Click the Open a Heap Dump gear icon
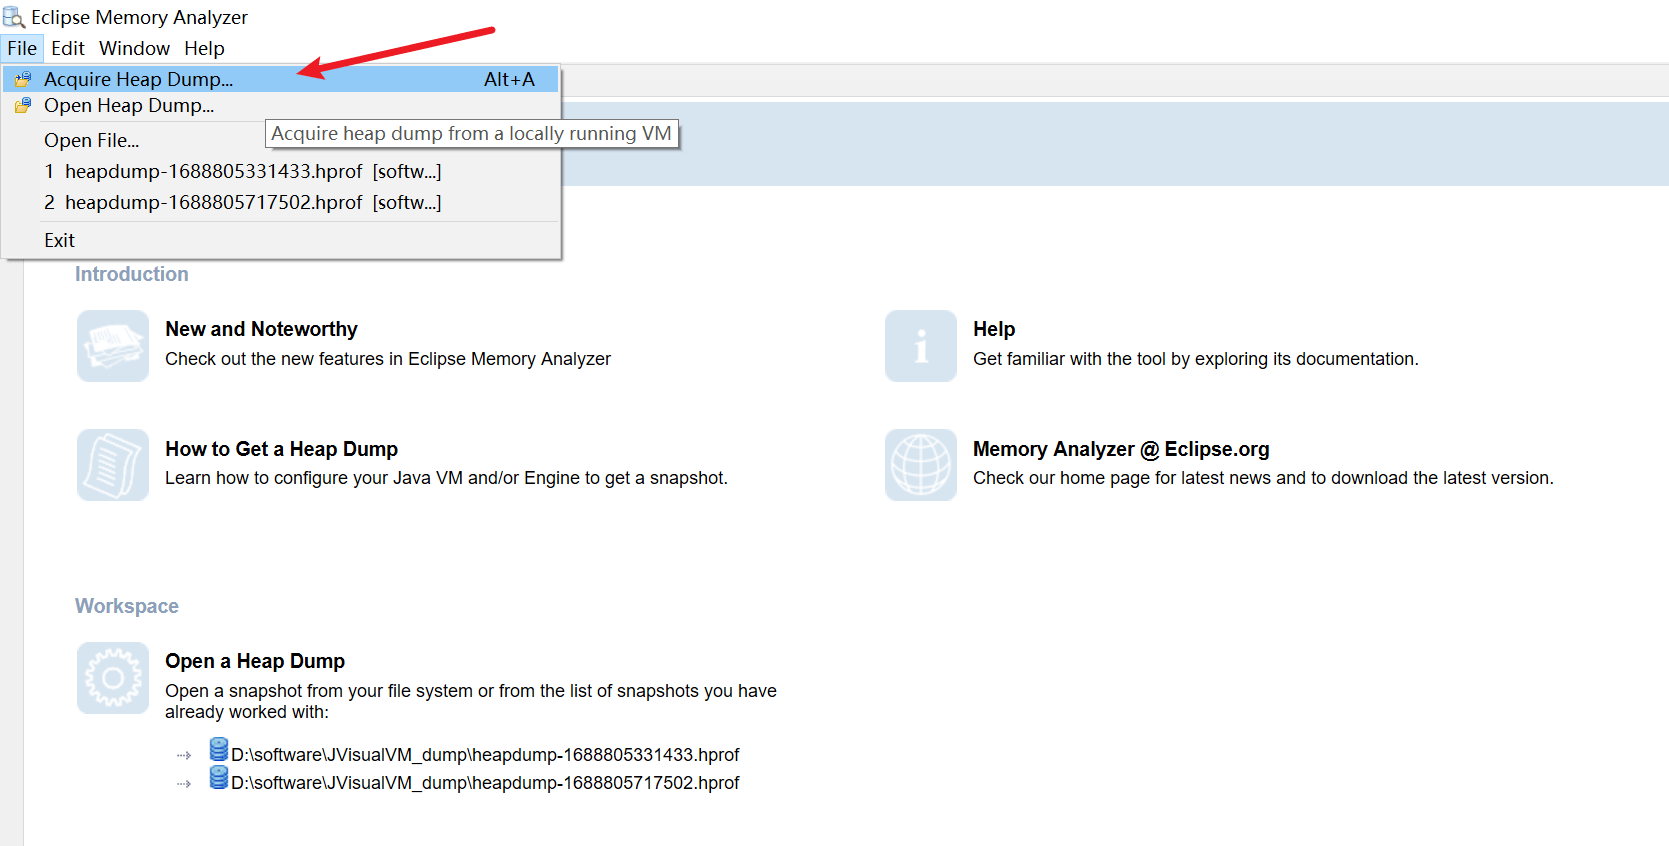The width and height of the screenshot is (1669, 846). (x=113, y=678)
